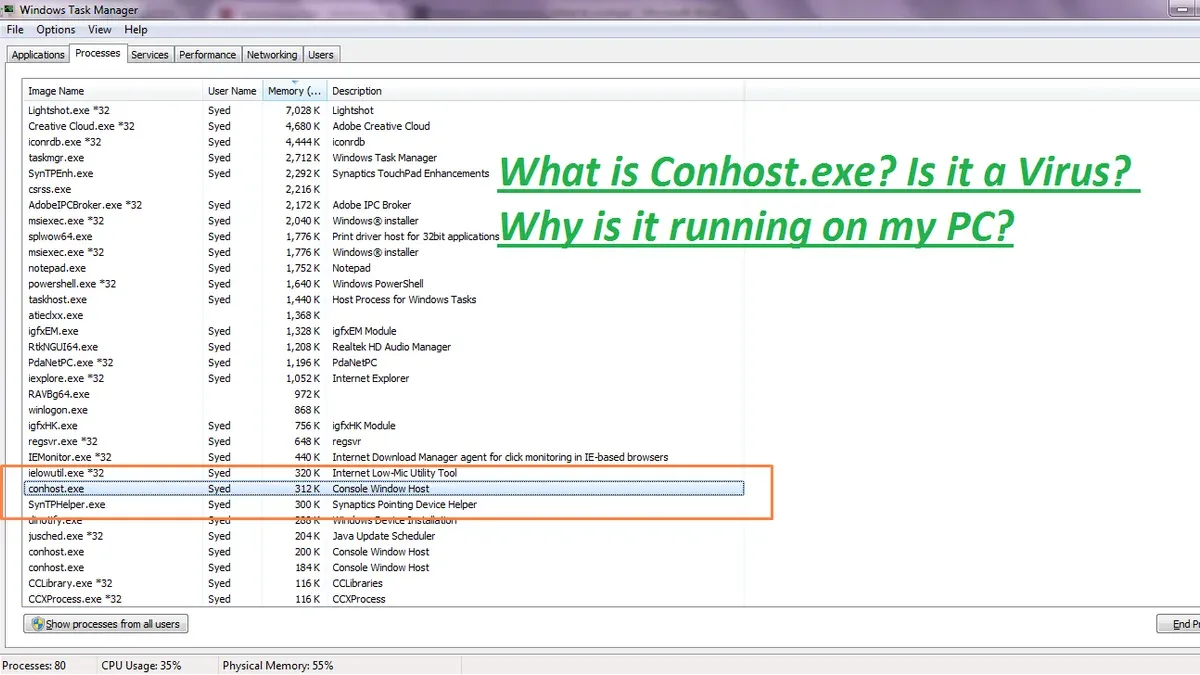Switch to the Users tab
The height and width of the screenshot is (675, 1200).
321,55
